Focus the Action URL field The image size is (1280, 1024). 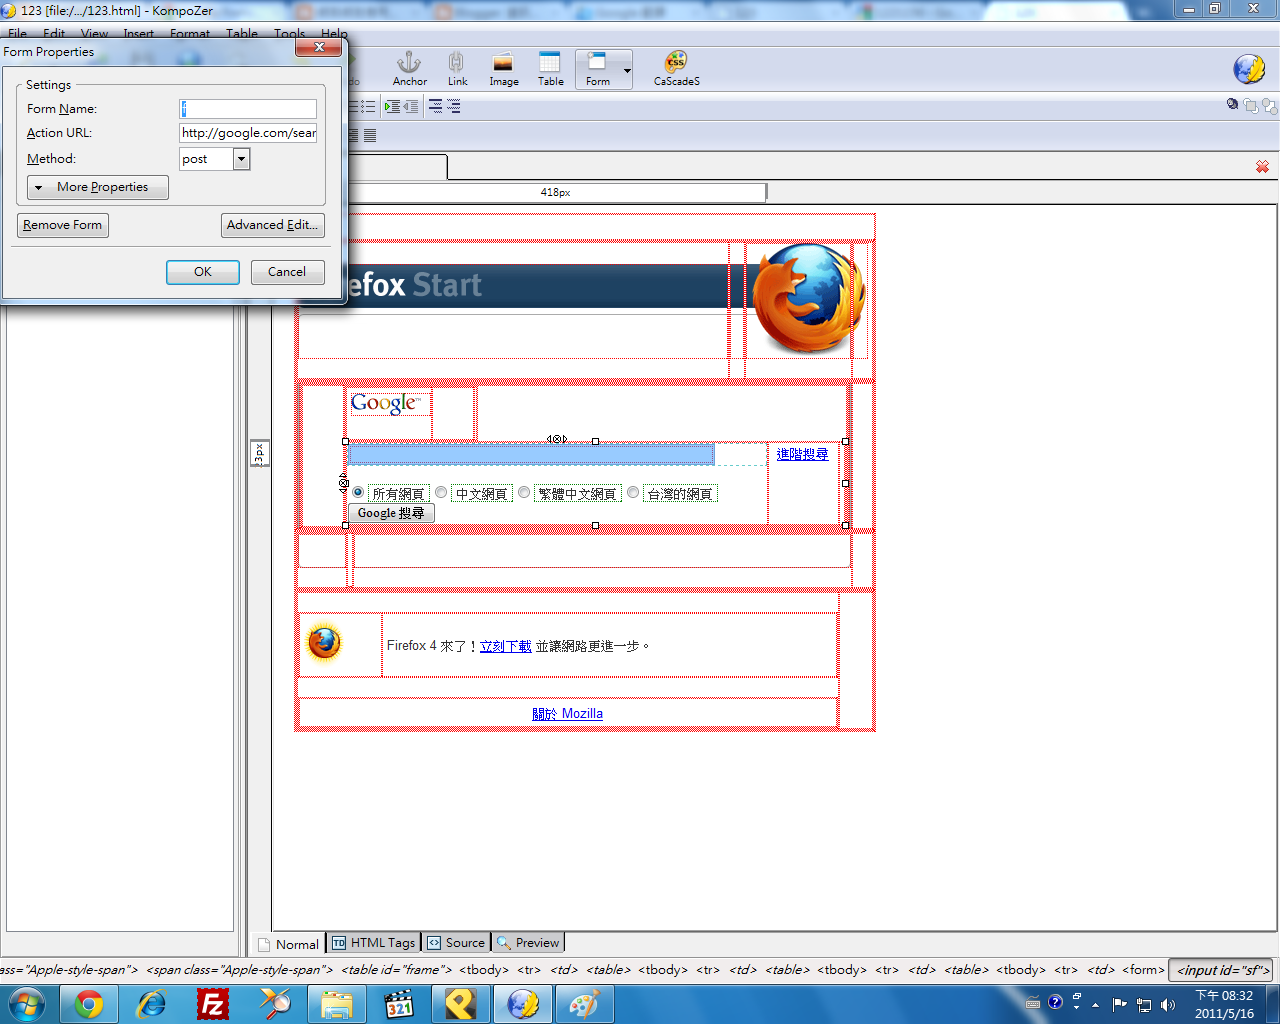(x=248, y=133)
